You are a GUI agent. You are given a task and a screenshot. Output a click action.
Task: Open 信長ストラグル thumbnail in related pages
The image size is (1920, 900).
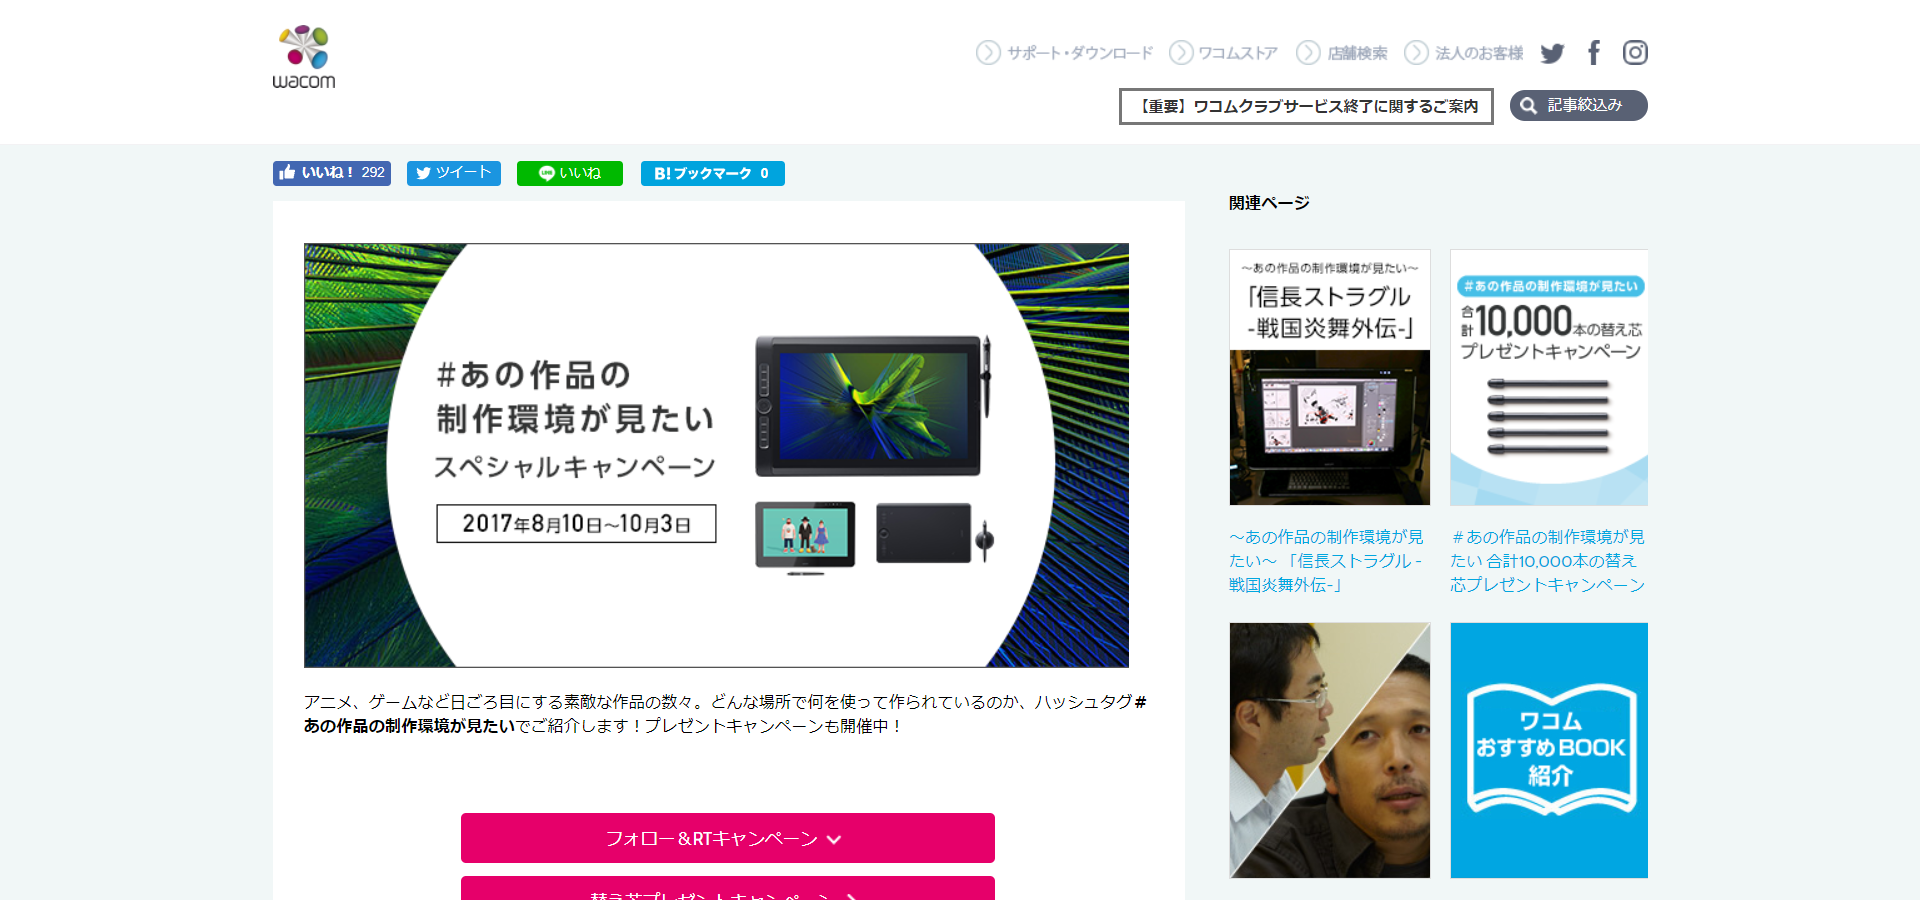coord(1330,377)
